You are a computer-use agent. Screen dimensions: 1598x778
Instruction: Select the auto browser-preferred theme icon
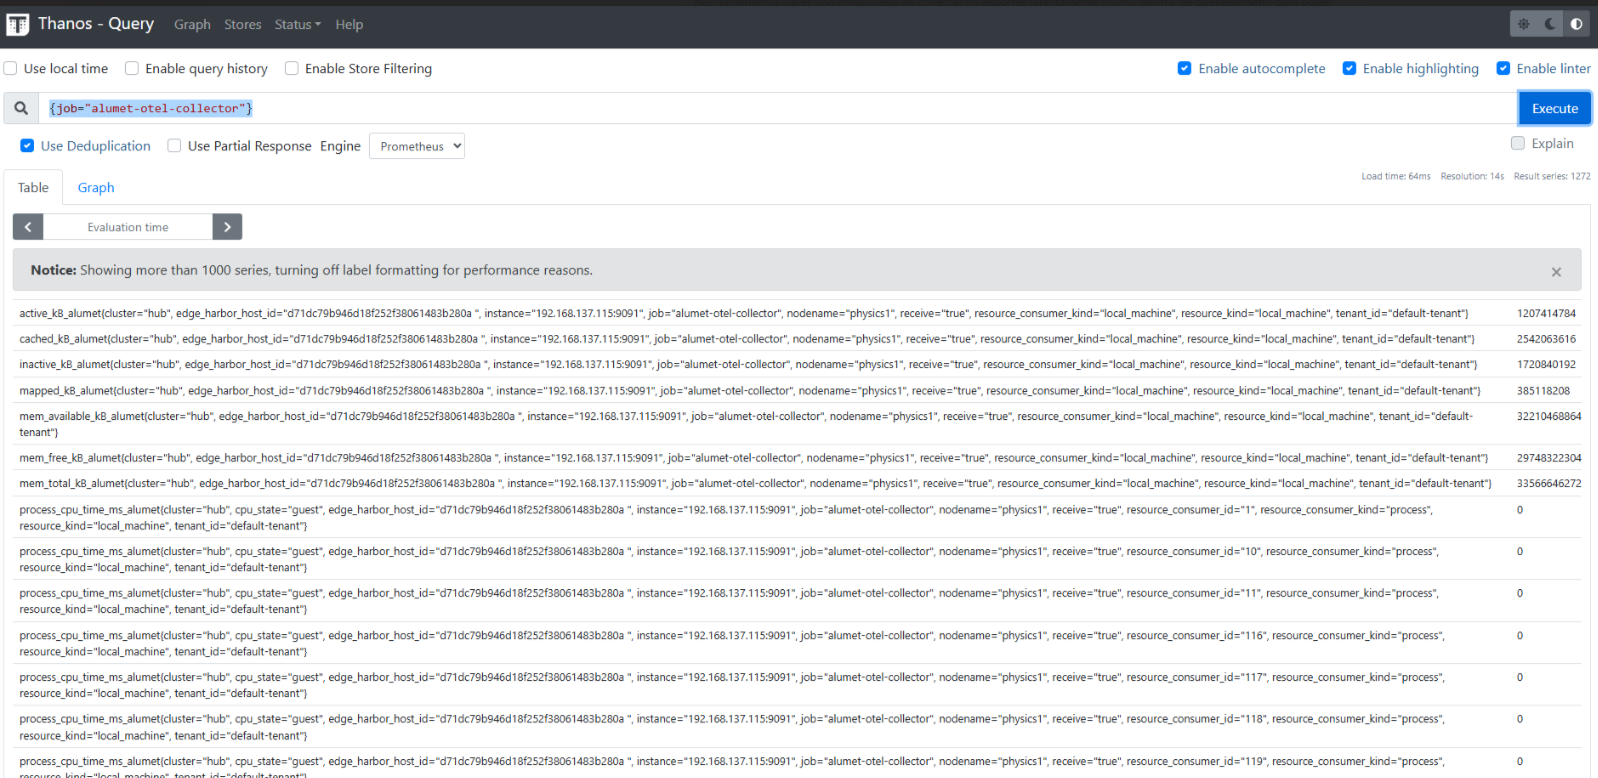(1576, 24)
